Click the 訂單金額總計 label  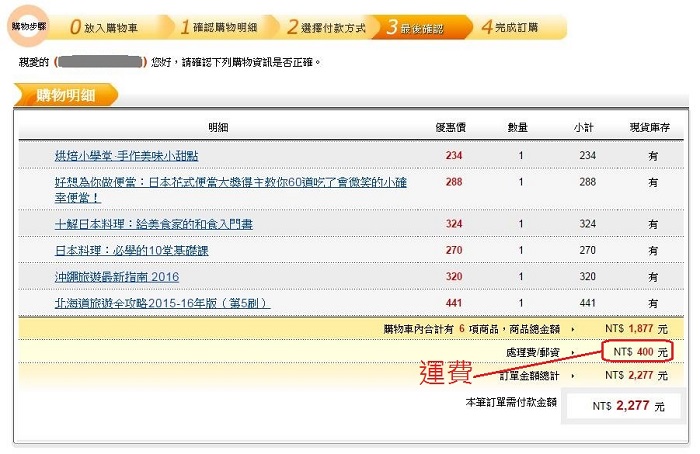coord(529,375)
